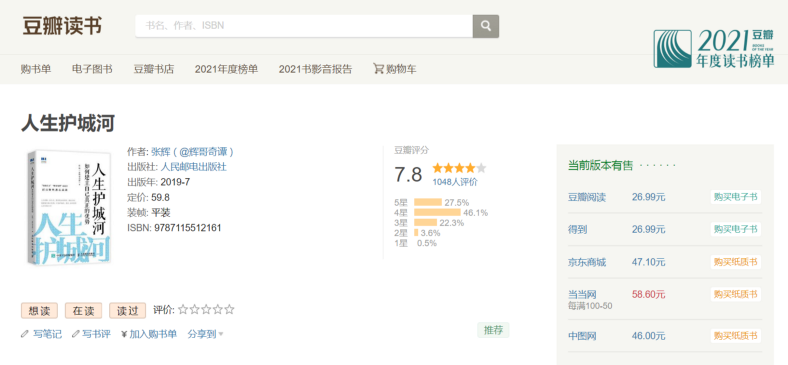
Task: Open the 电子图书 nav item
Action: pyautogui.click(x=92, y=69)
